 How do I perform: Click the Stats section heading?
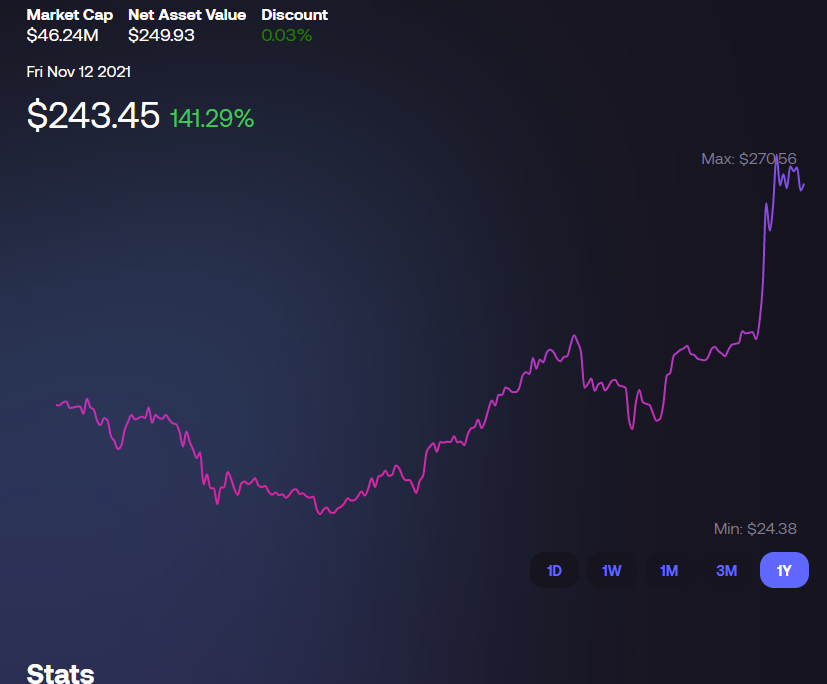60,672
